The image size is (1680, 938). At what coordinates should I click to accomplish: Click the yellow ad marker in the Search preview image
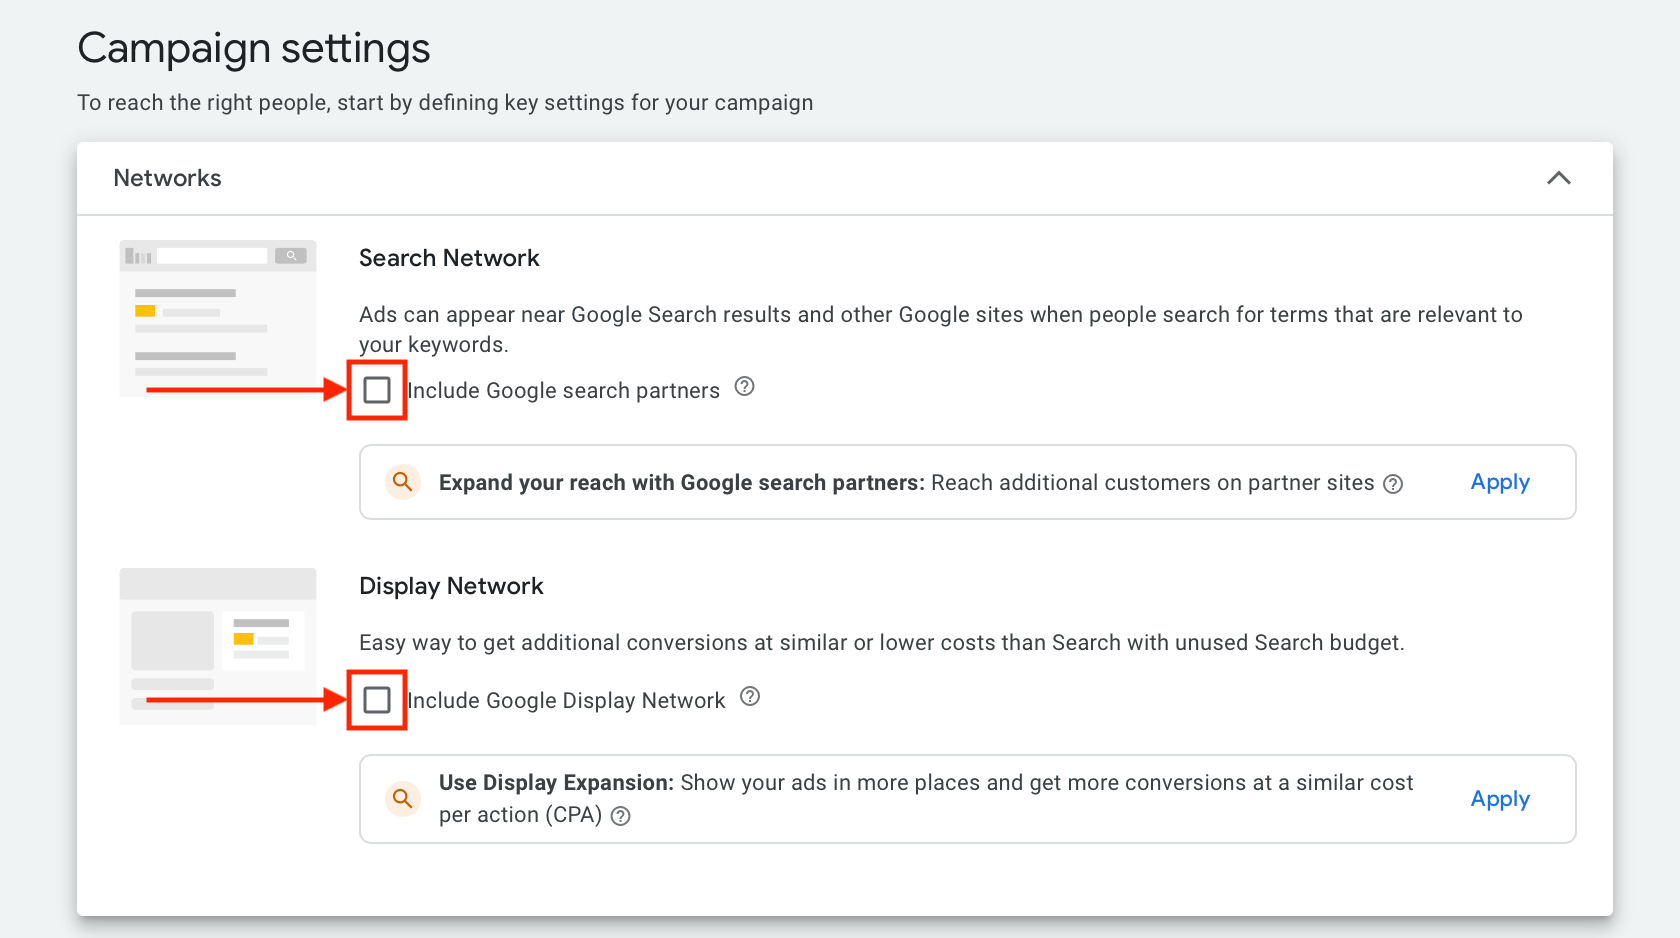146,311
